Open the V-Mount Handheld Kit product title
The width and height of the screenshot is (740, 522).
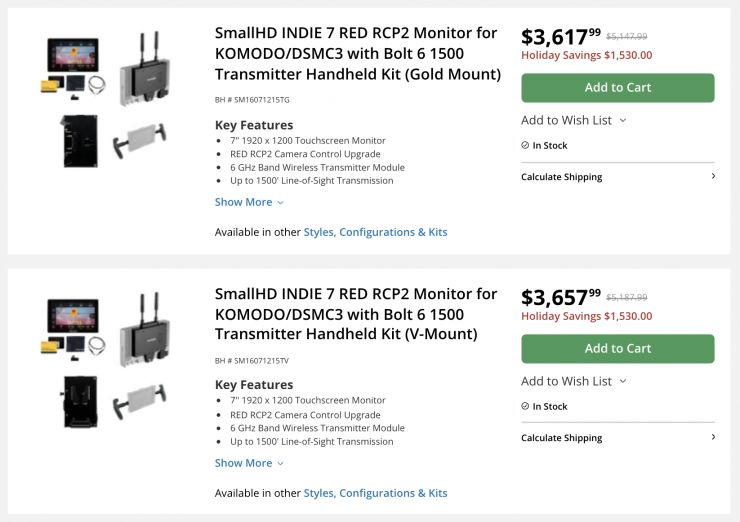coord(355,314)
